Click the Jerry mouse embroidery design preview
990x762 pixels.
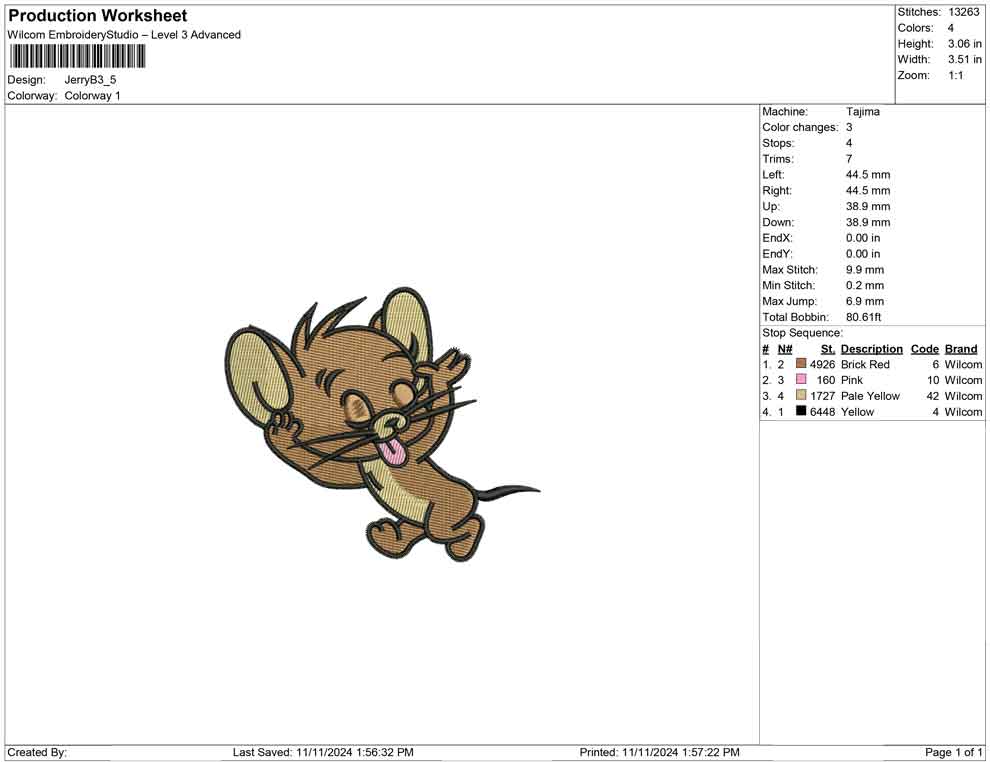382,425
